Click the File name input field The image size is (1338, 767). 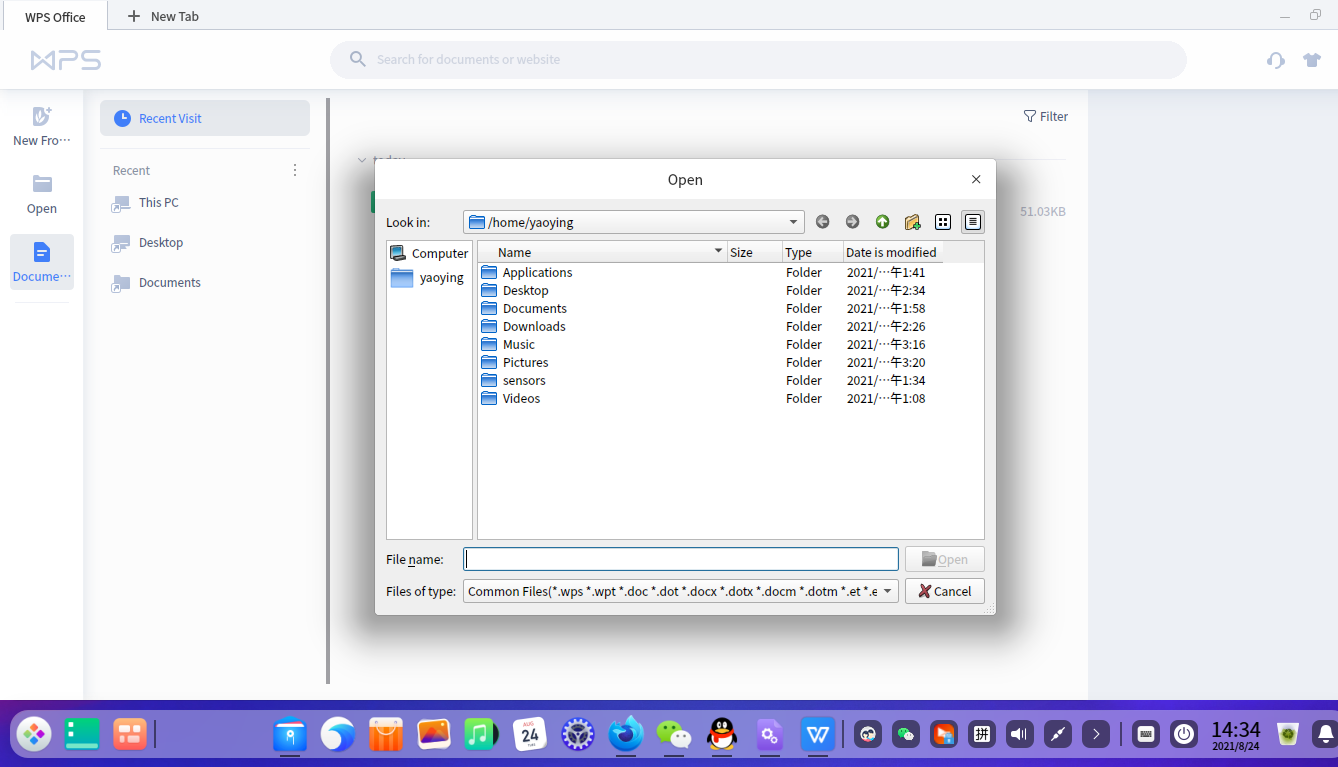[x=681, y=559]
